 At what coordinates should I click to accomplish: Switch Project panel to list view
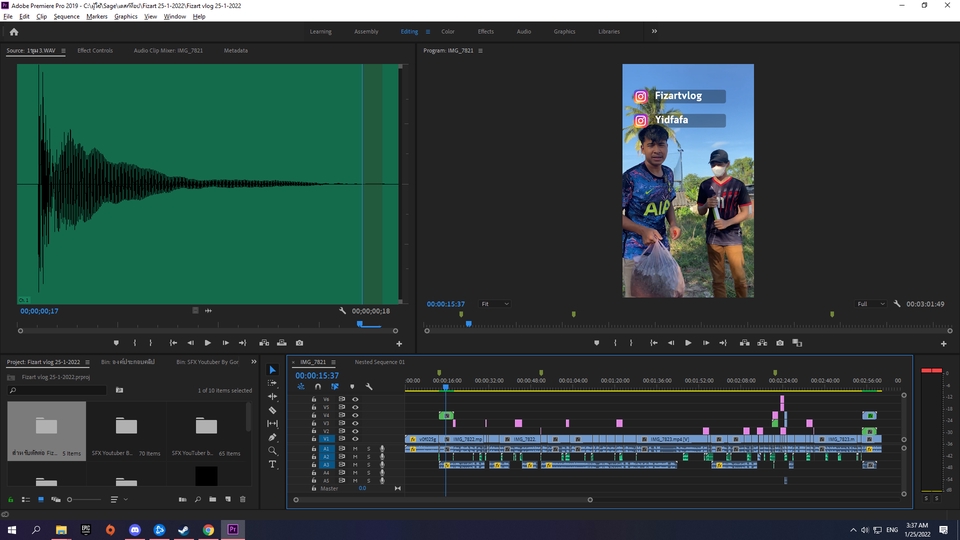click(26, 499)
